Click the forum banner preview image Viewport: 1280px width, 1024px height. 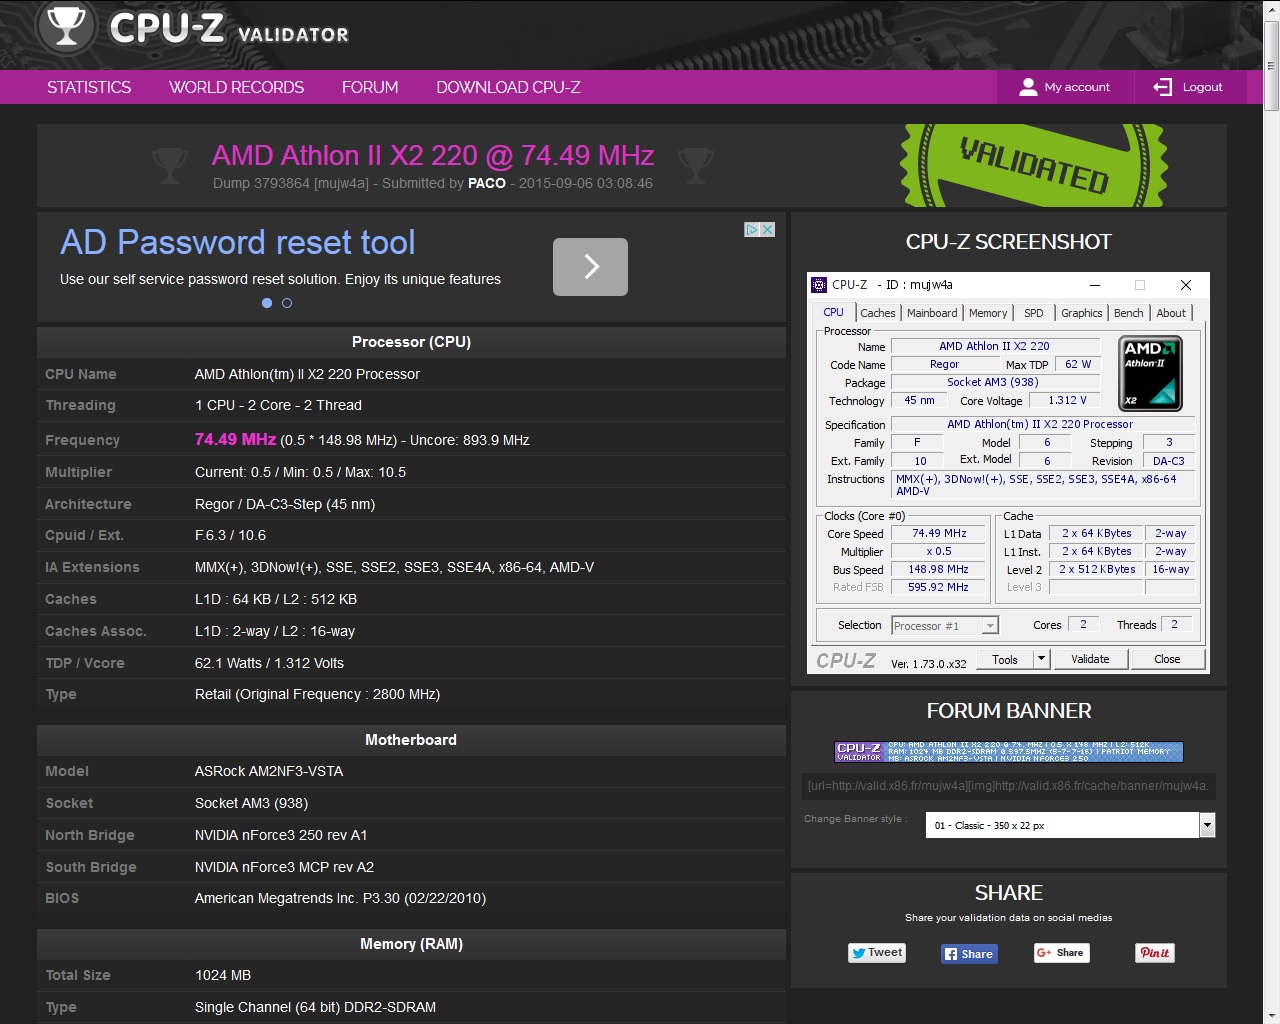pos(1009,752)
